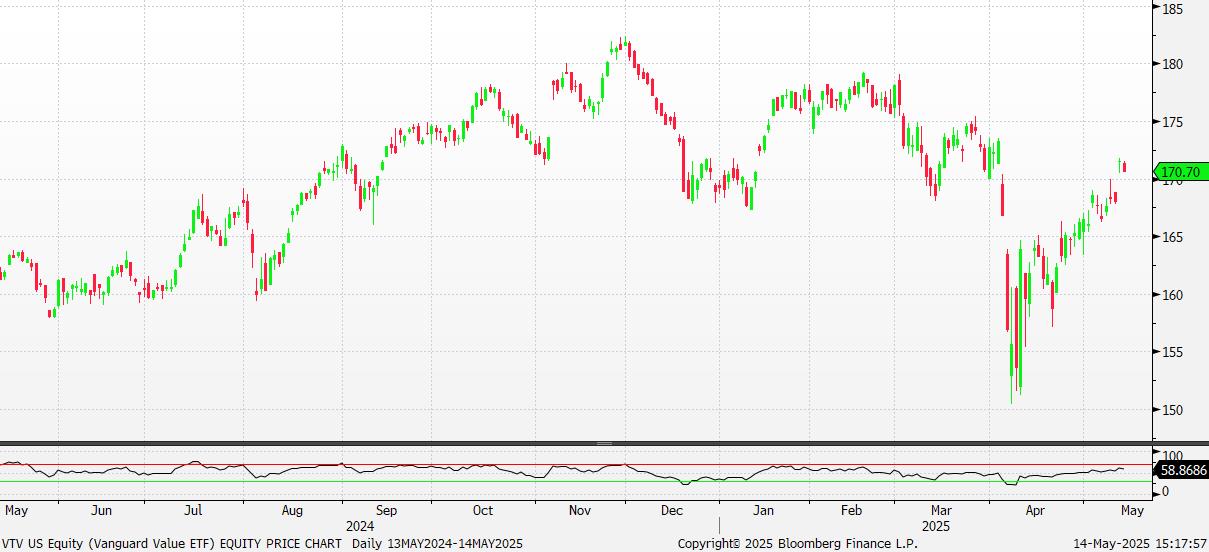Click the Jun month label
Screen dimensions: 1209x552
click(101, 510)
